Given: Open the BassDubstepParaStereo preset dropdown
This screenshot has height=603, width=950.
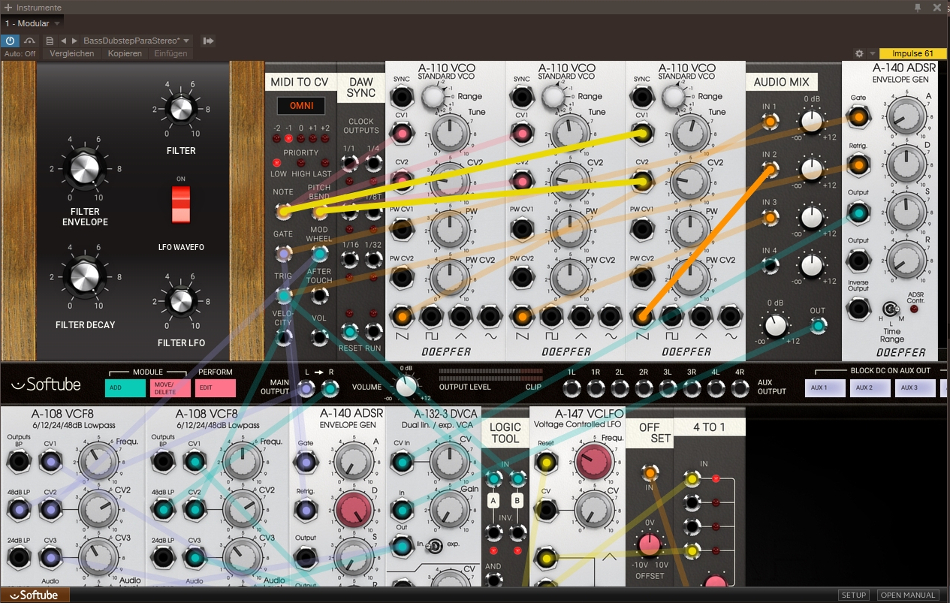Looking at the screenshot, I should pyautogui.click(x=136, y=41).
